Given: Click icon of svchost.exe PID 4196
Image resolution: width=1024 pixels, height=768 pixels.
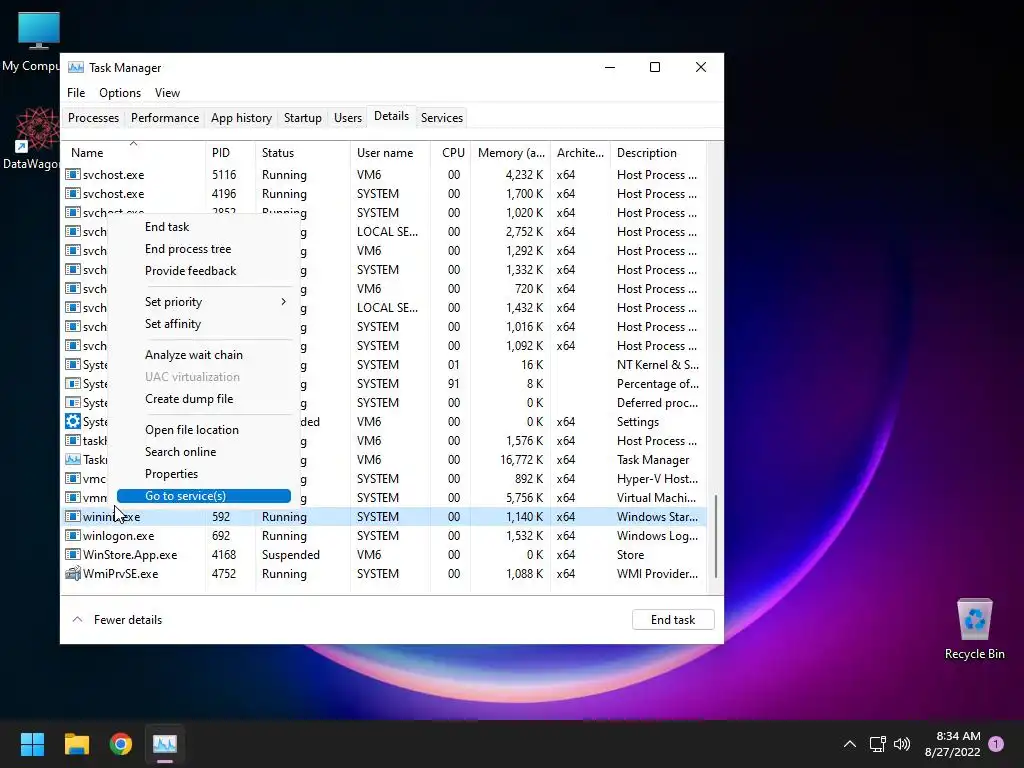Looking at the screenshot, I should tap(73, 193).
